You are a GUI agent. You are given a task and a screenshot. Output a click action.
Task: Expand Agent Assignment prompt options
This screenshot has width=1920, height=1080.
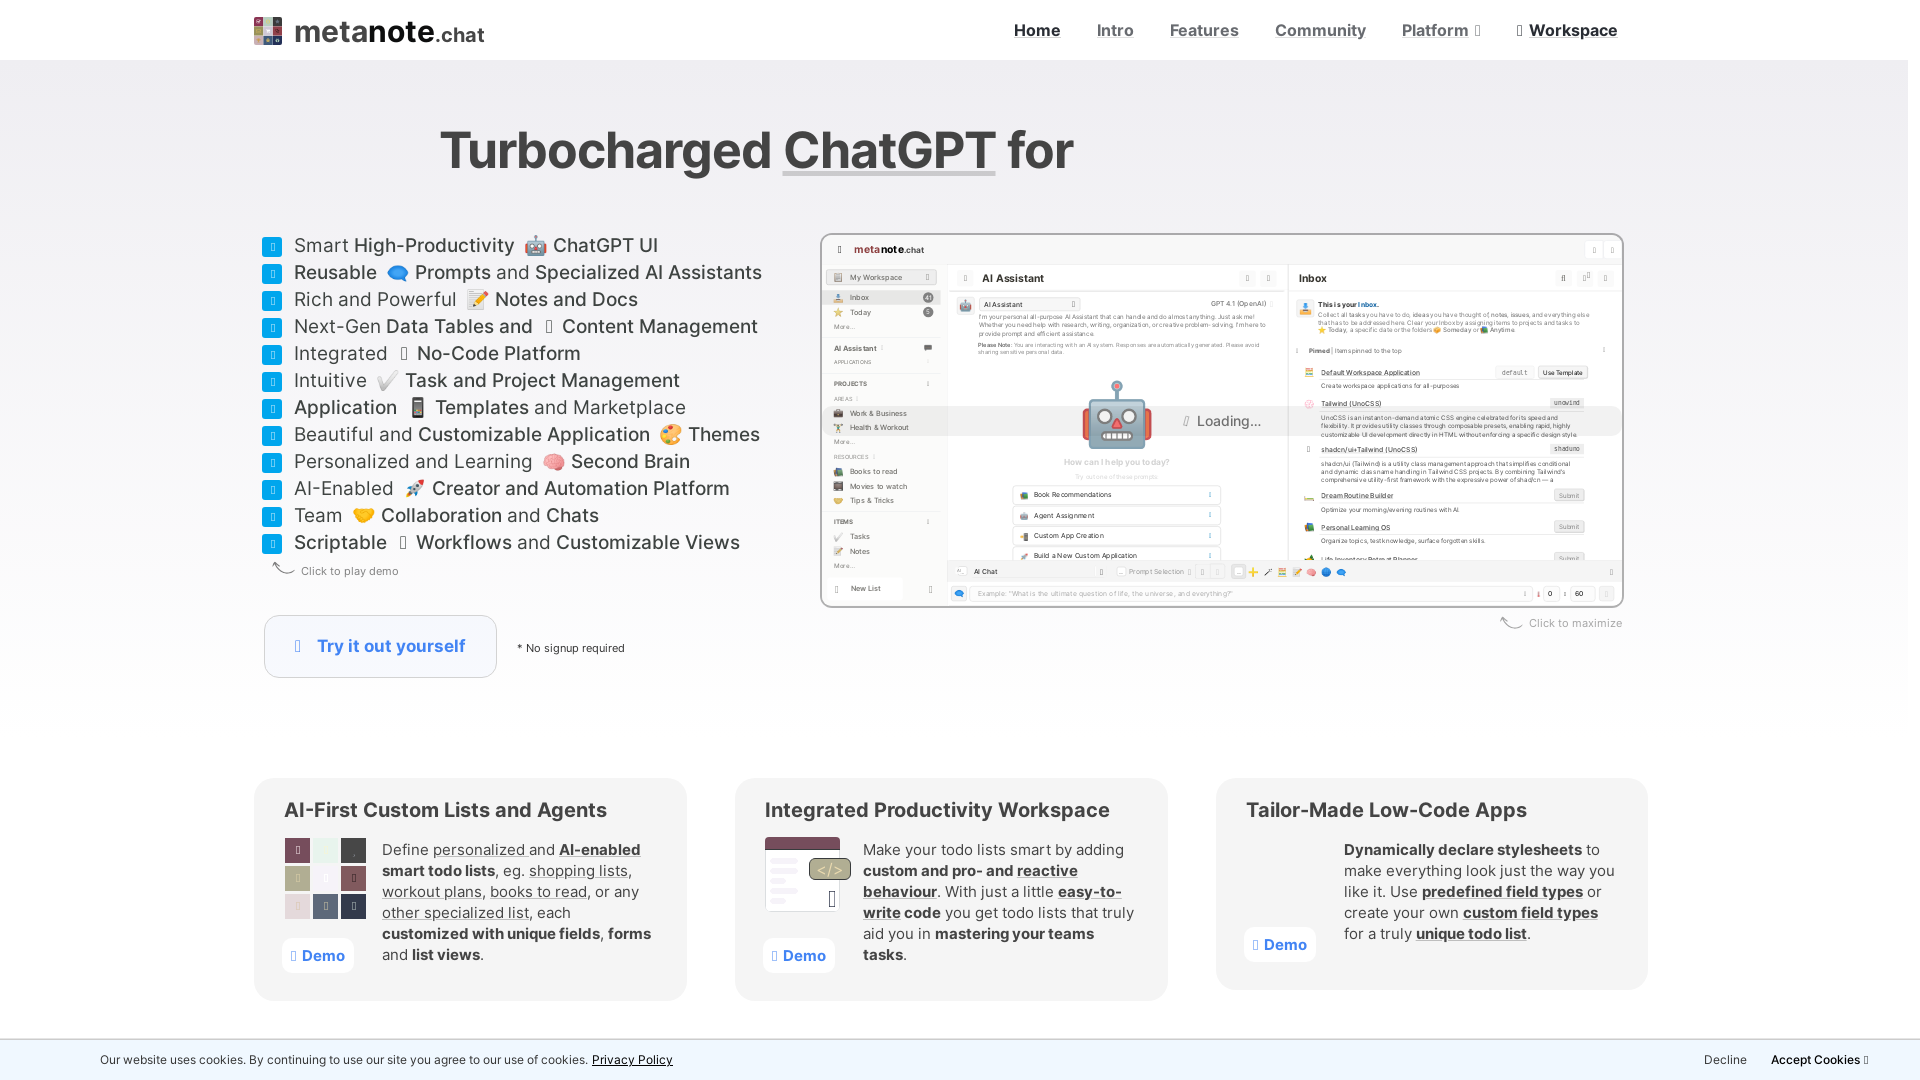[x=1210, y=516]
